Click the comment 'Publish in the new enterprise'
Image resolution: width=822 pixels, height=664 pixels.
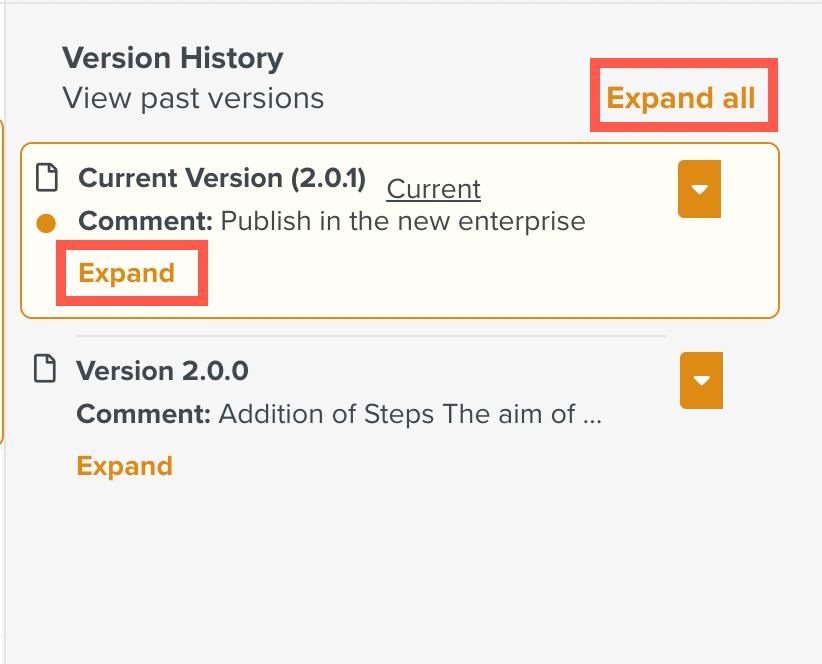(403, 221)
